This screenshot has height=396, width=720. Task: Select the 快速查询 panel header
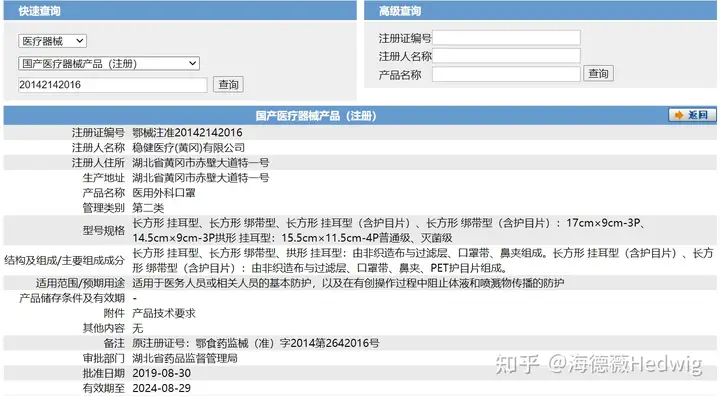click(180, 11)
